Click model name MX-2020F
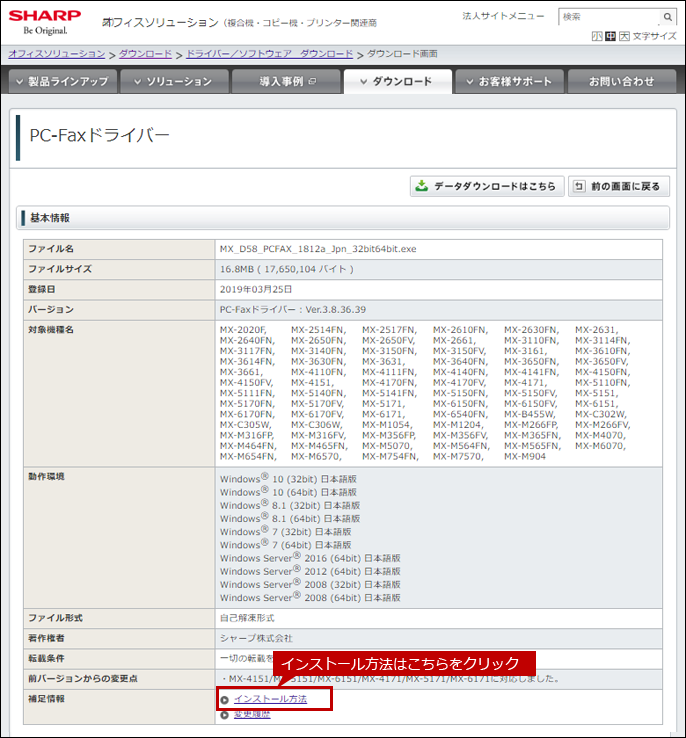 pos(243,330)
